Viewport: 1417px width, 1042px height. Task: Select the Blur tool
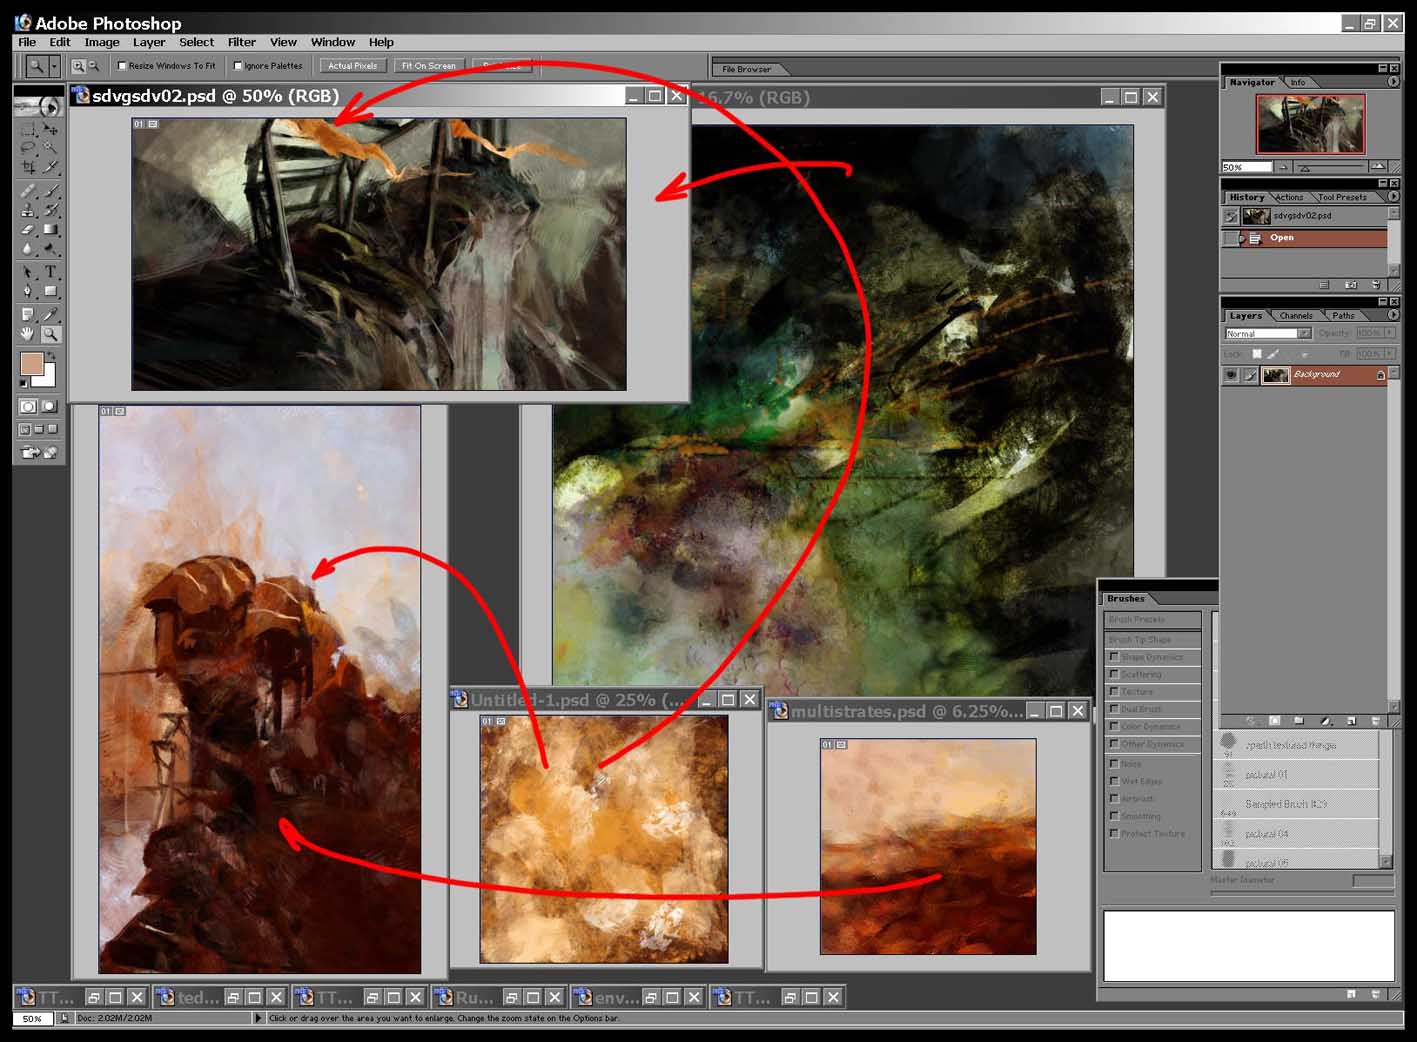click(29, 248)
